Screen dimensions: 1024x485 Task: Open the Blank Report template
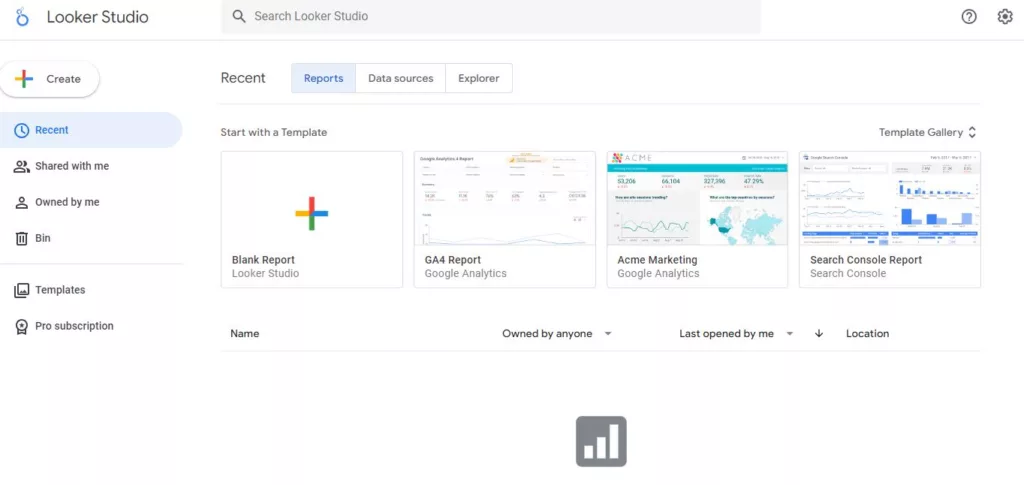312,219
